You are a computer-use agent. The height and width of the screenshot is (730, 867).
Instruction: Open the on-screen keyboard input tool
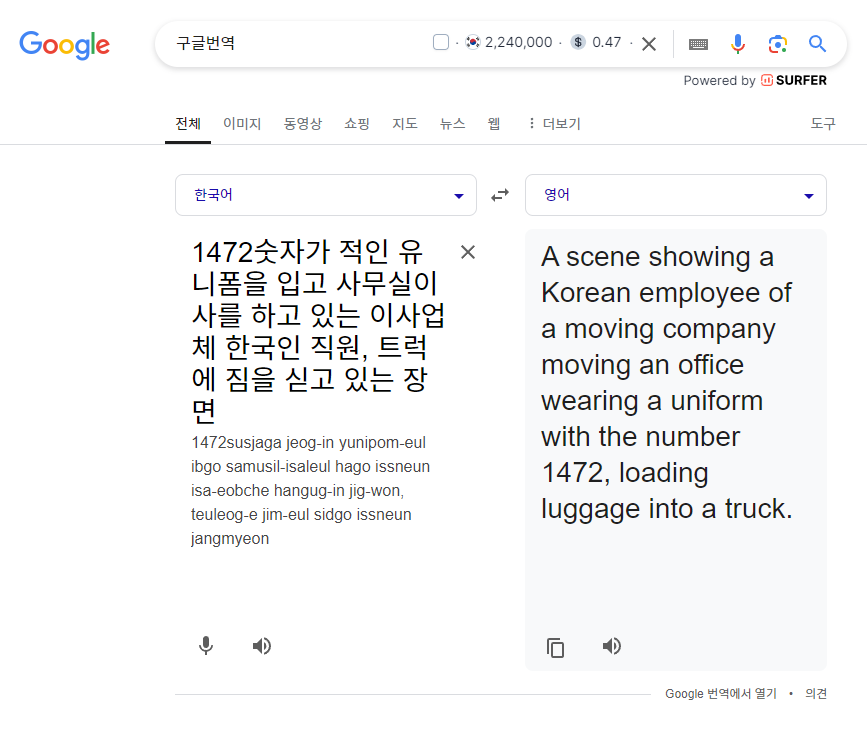pos(698,44)
